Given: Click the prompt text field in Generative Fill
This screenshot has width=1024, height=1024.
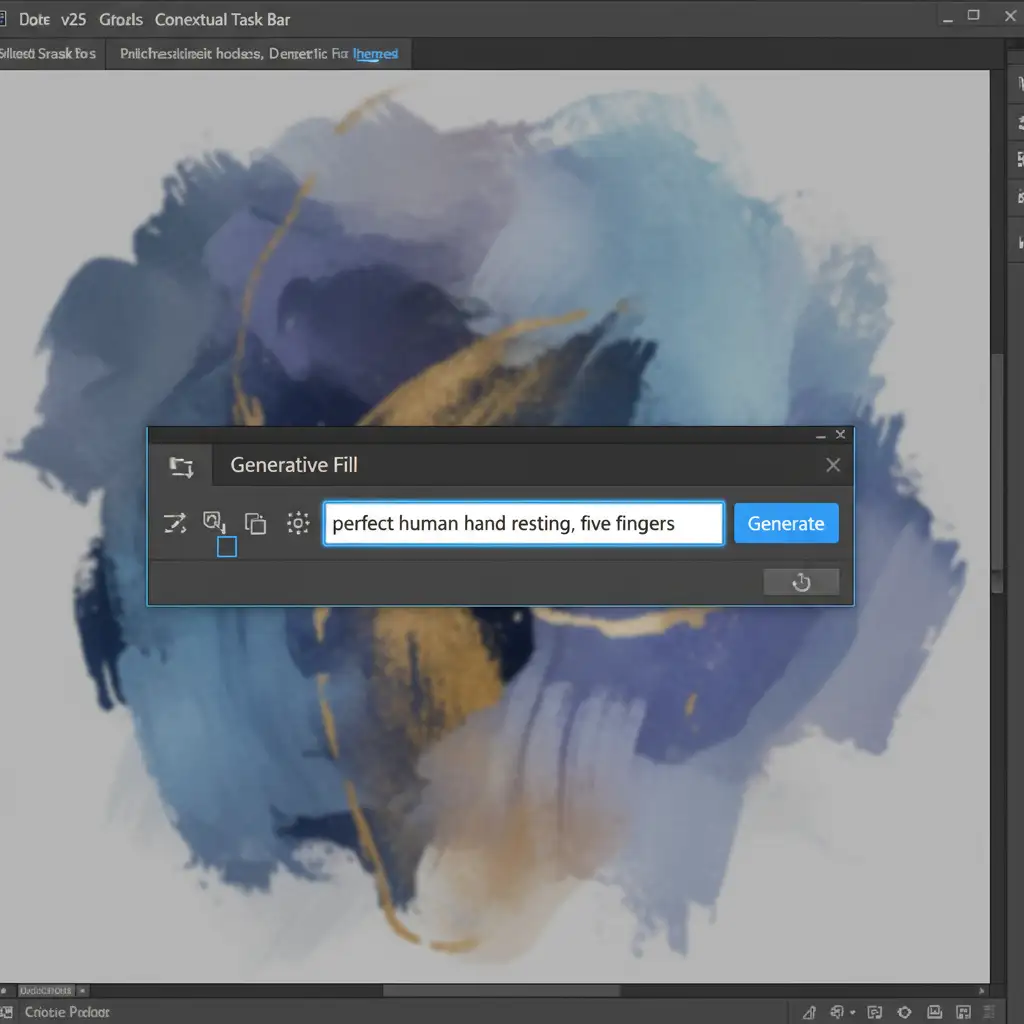Looking at the screenshot, I should pyautogui.click(x=523, y=523).
